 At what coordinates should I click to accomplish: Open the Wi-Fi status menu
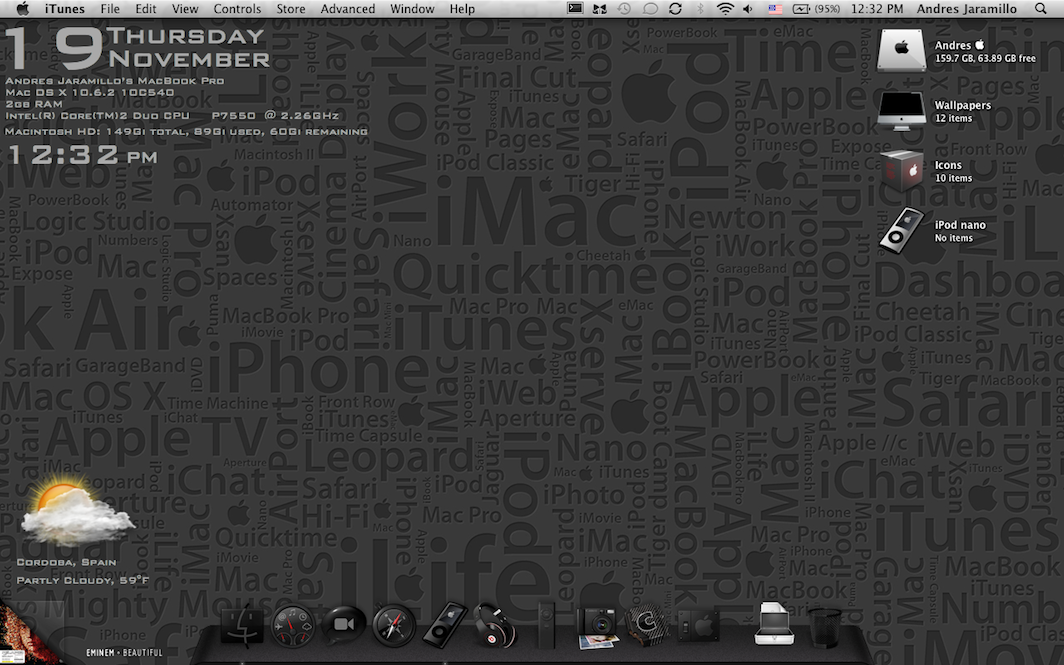pos(725,9)
